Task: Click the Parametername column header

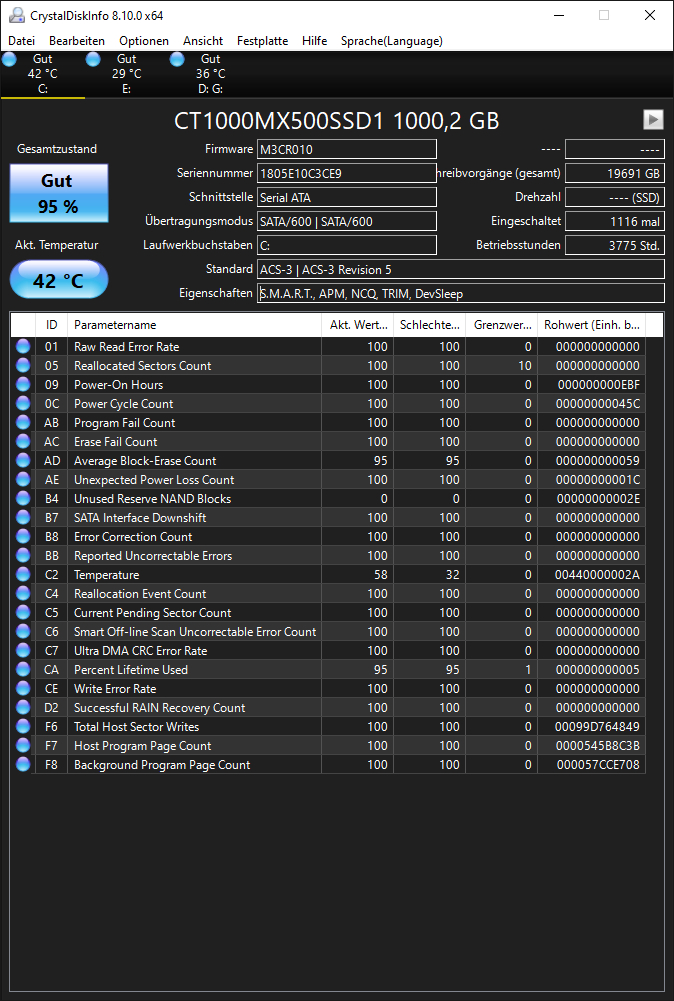Action: (x=195, y=325)
